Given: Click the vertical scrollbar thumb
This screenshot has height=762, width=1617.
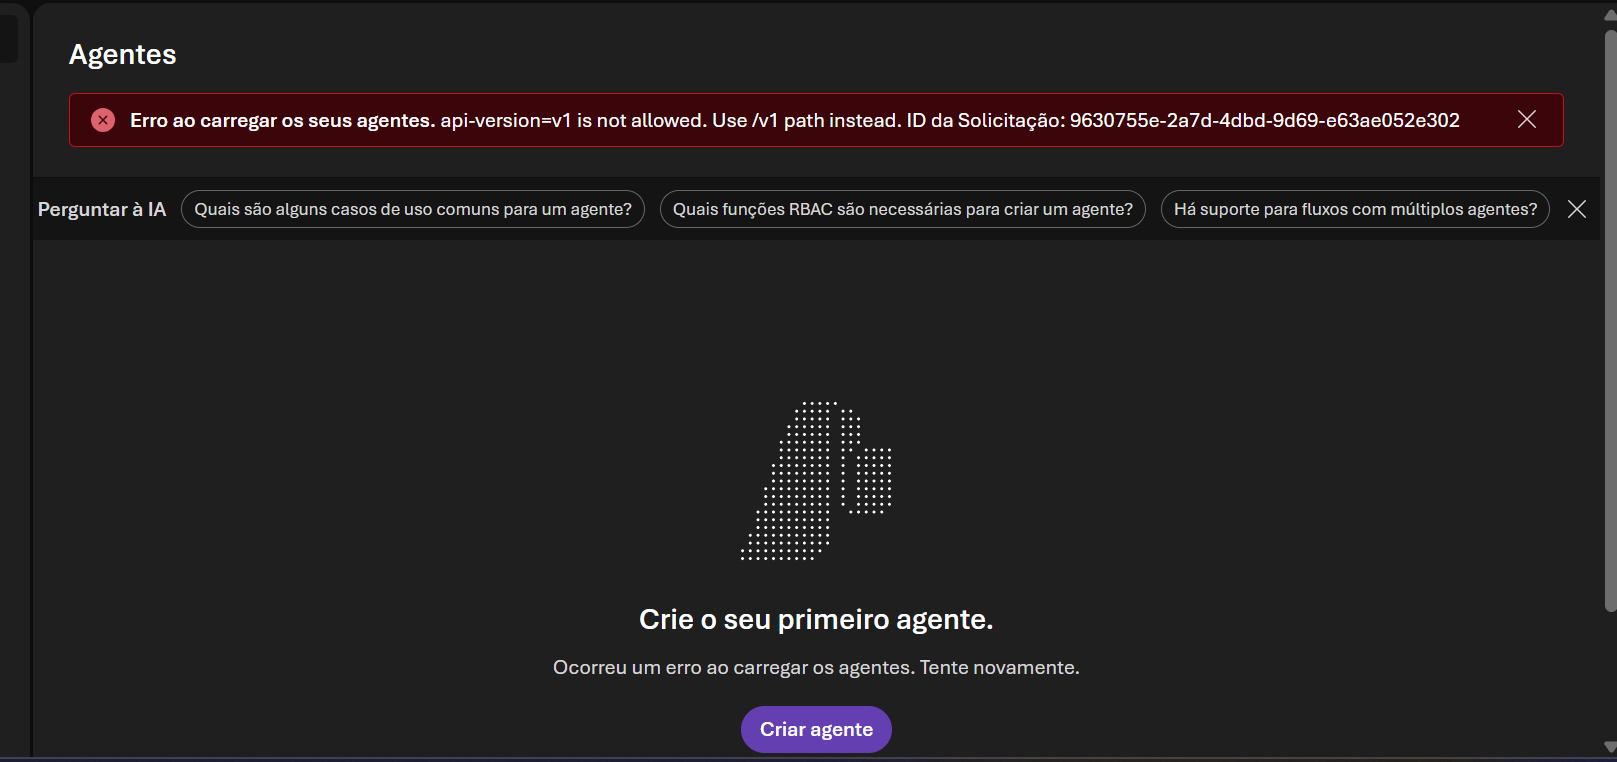Looking at the screenshot, I should (x=1610, y=320).
